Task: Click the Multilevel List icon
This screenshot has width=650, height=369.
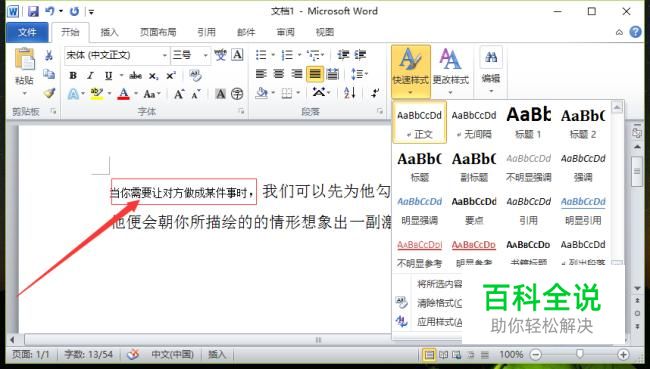Action: coord(313,55)
